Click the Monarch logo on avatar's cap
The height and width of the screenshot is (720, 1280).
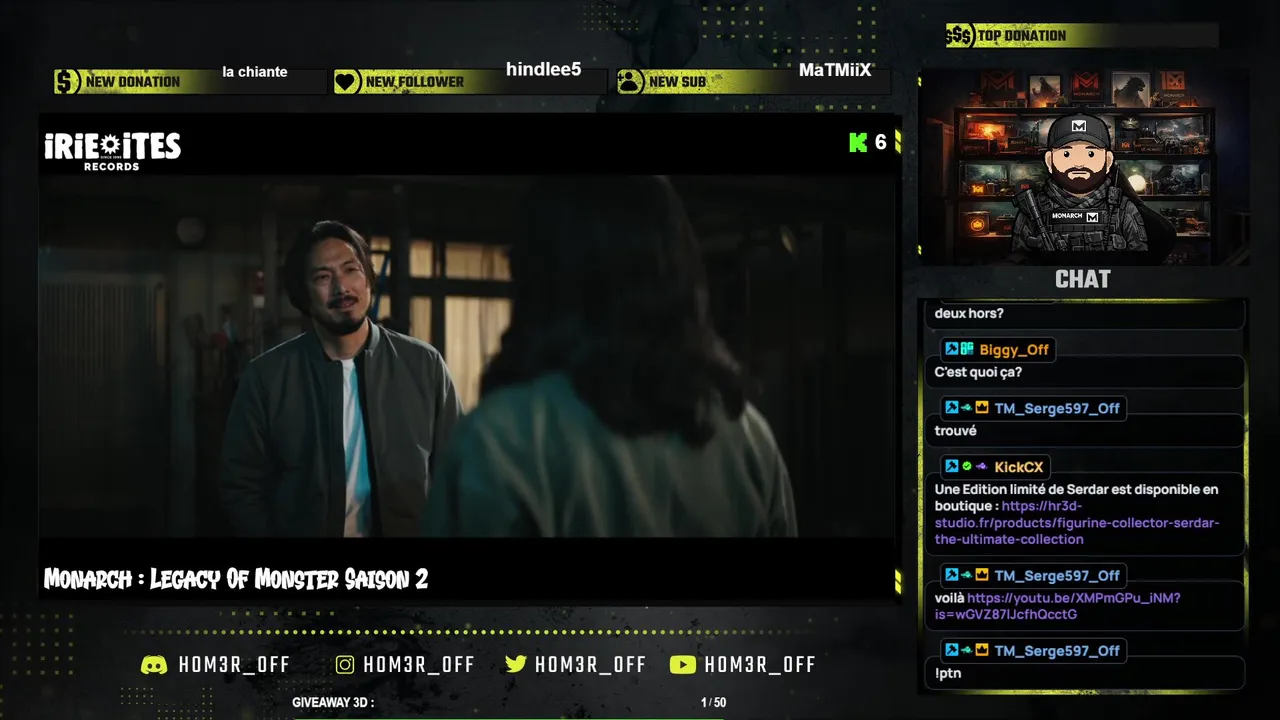coord(1079,126)
